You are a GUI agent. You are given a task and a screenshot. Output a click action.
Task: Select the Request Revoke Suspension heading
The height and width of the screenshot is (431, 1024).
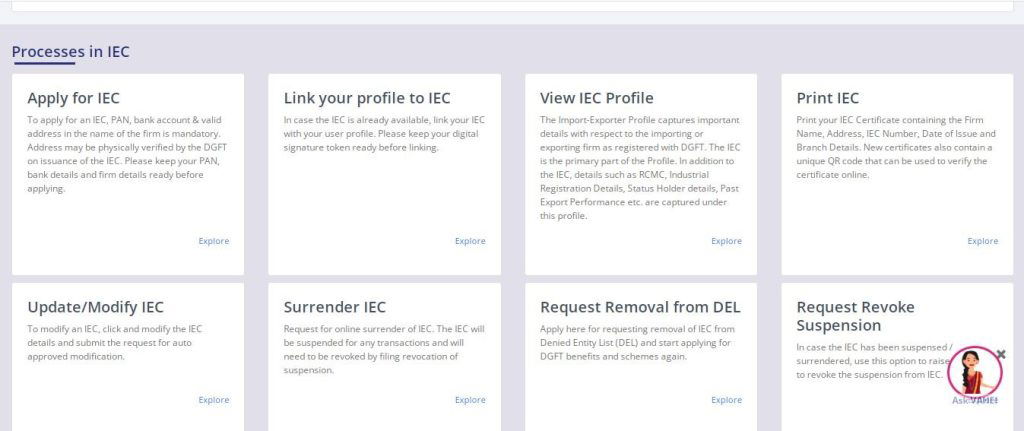[855, 316]
